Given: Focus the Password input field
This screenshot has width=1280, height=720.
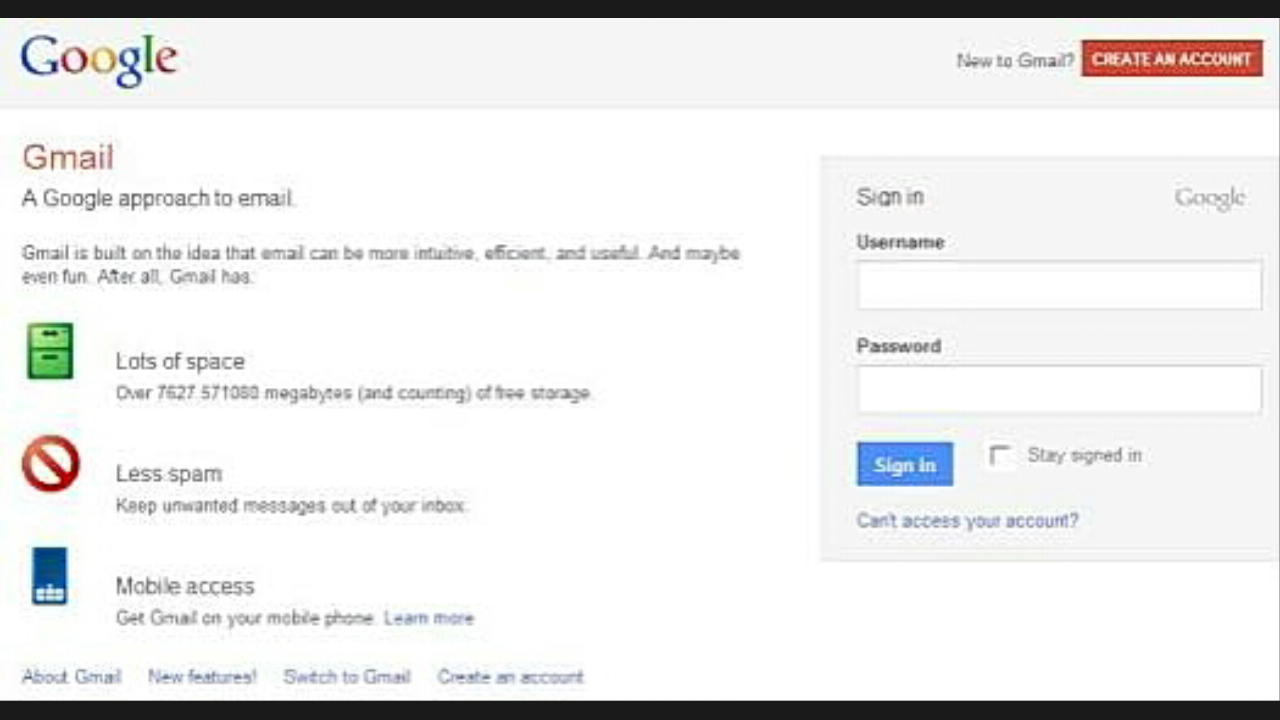Looking at the screenshot, I should (1058, 390).
